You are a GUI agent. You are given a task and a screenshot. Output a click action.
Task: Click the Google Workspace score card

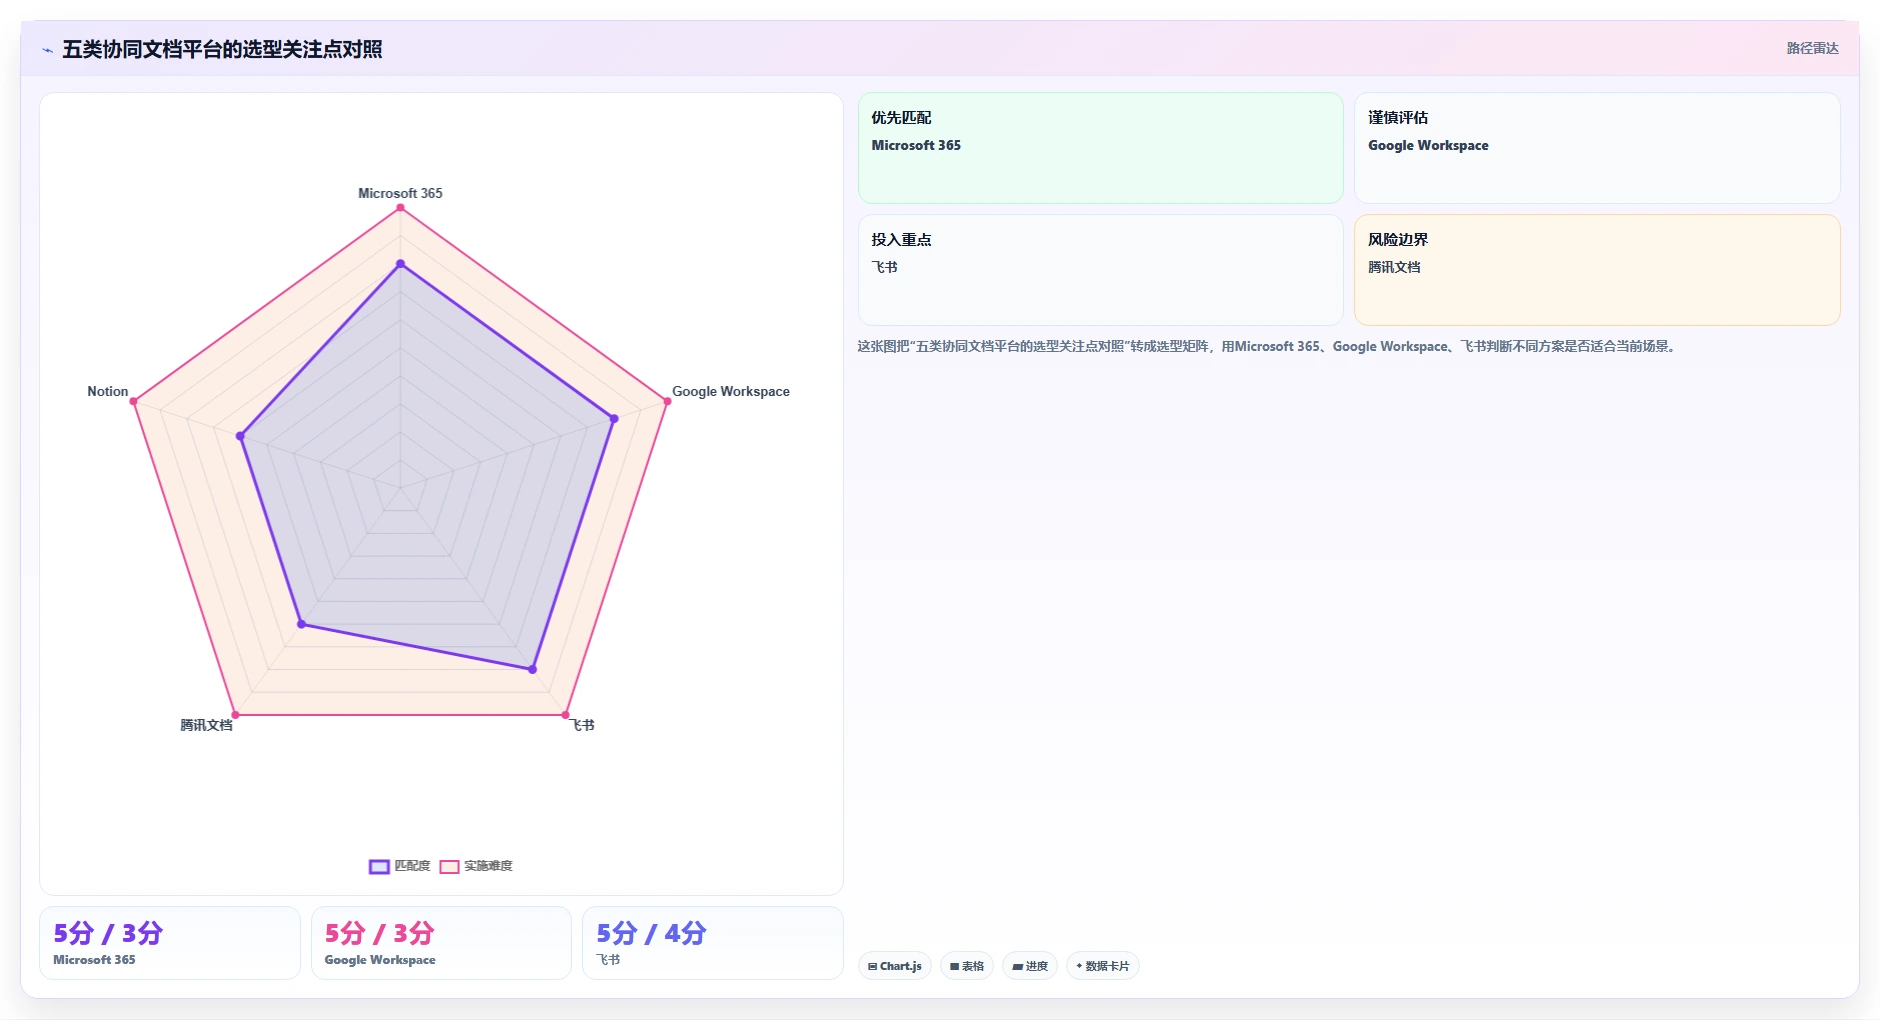coord(441,943)
